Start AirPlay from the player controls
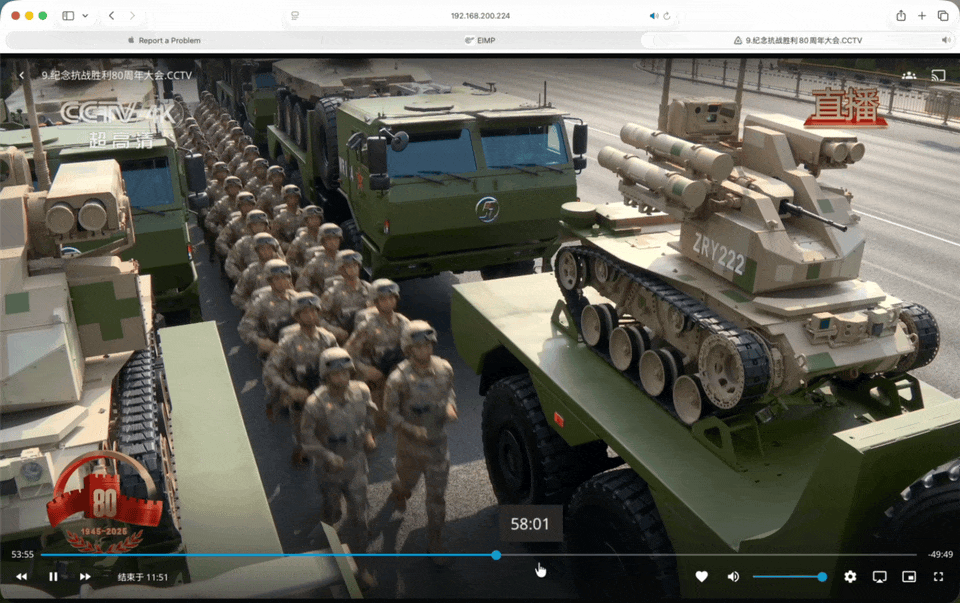The height and width of the screenshot is (603, 960). coord(880,577)
